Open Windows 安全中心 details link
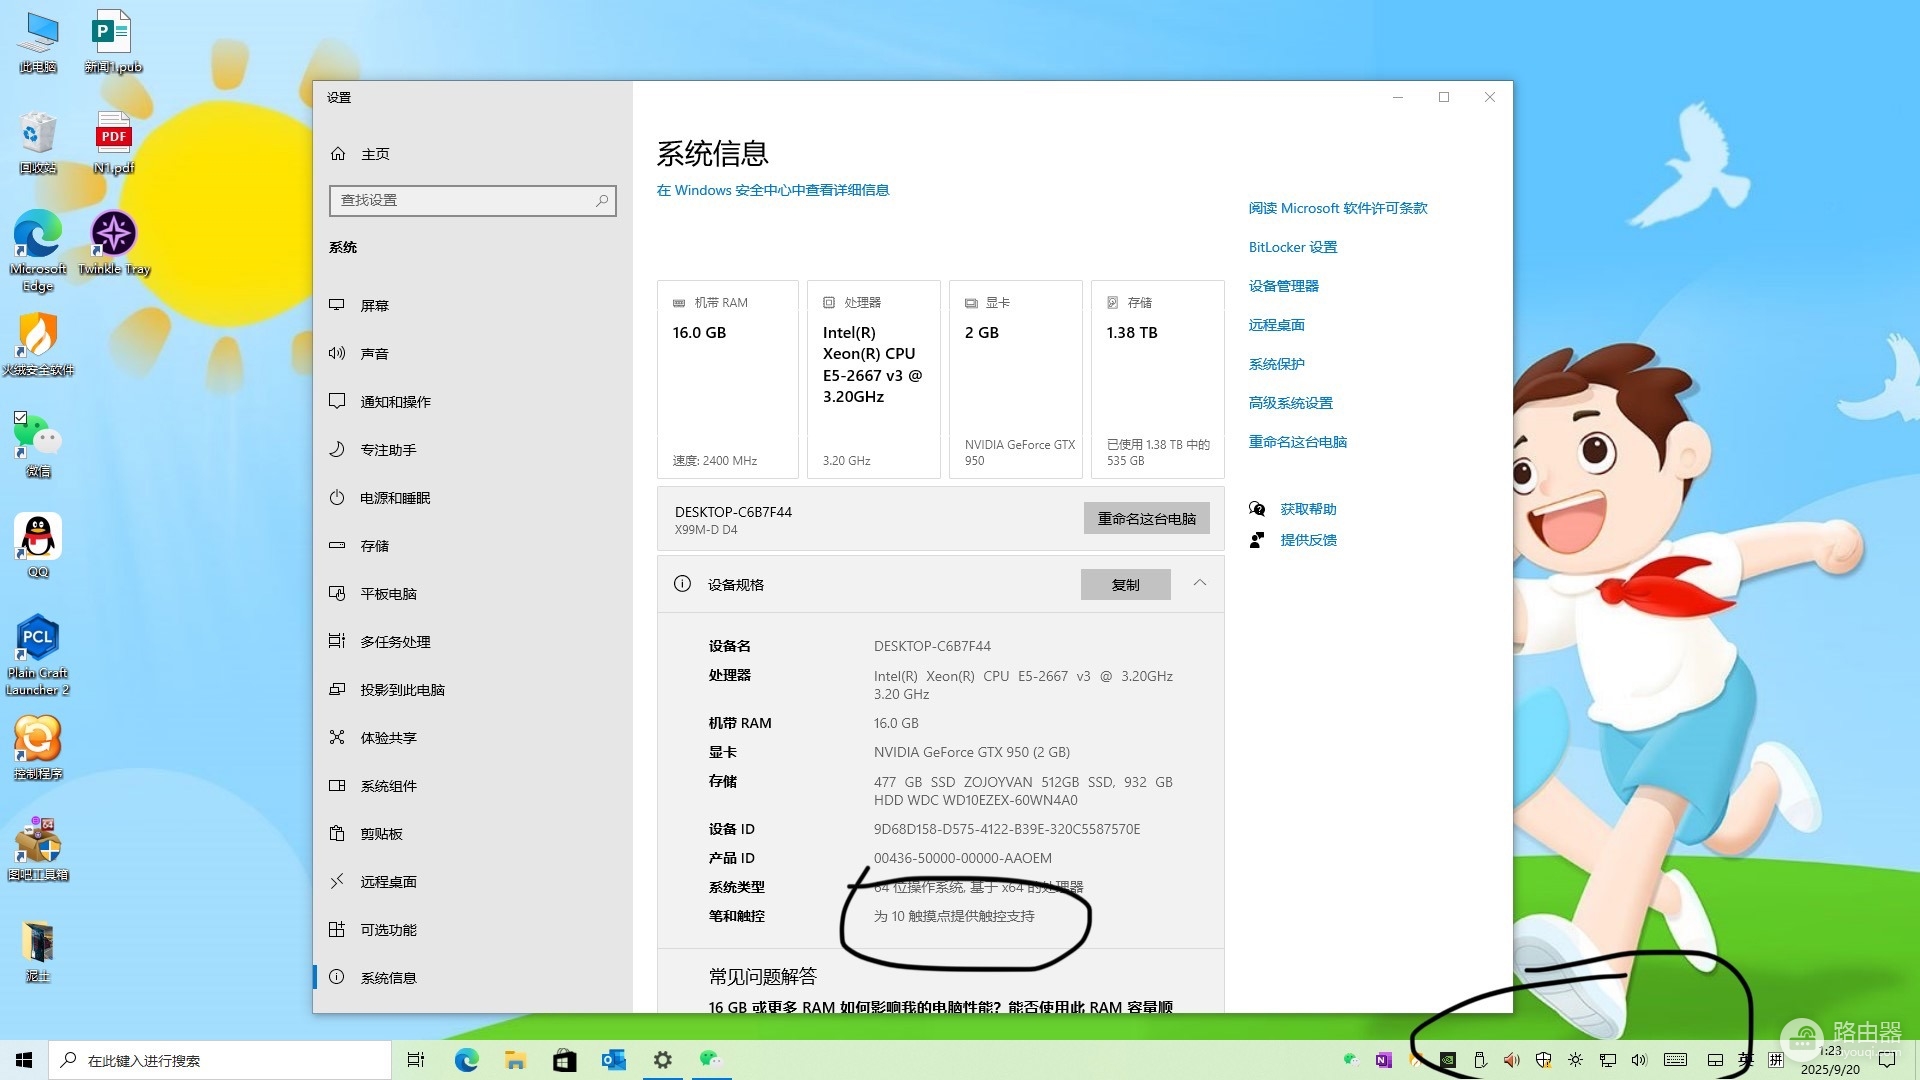The height and width of the screenshot is (1080, 1920). (x=772, y=190)
